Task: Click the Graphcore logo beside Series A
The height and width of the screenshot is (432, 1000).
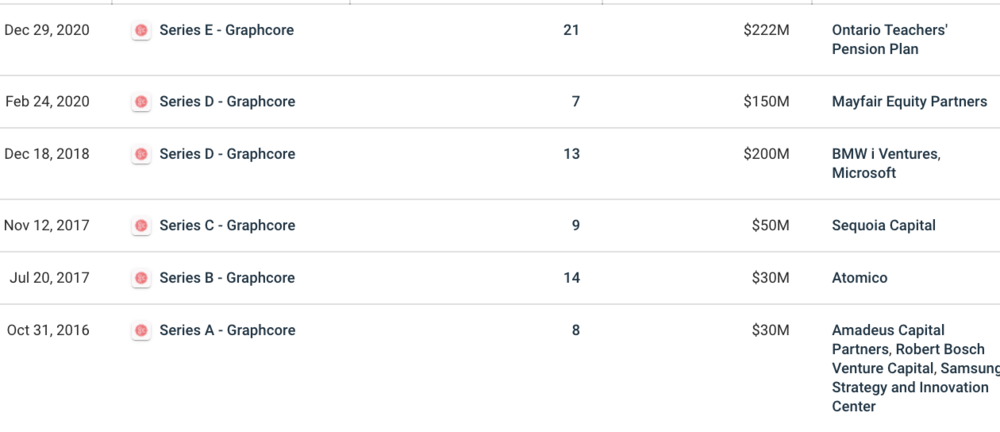Action: coord(141,331)
